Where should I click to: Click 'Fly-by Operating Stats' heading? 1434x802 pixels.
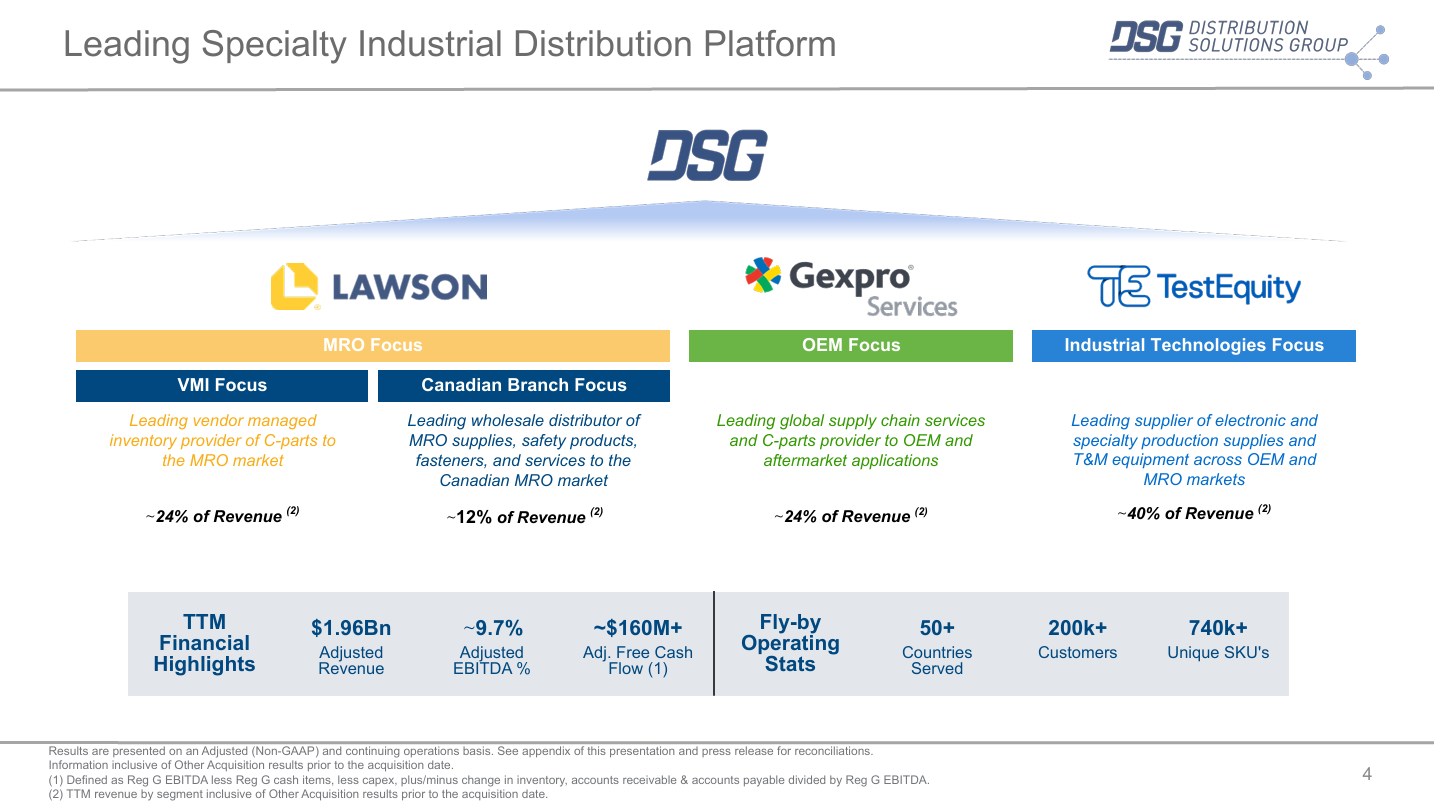(790, 643)
